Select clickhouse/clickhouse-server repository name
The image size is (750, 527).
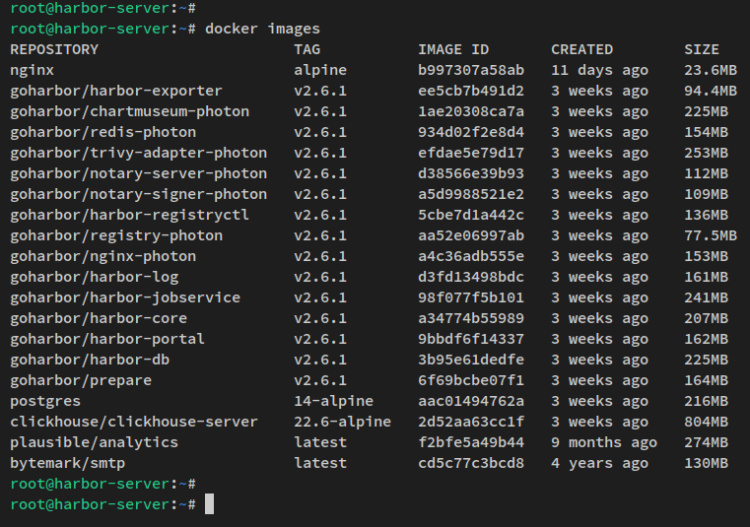[x=134, y=422]
